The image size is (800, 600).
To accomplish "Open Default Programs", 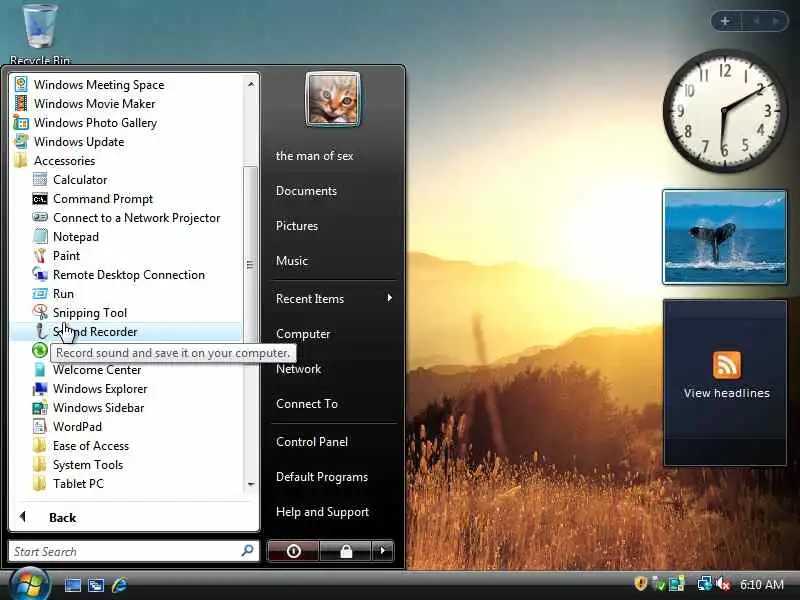I will click(x=321, y=477).
